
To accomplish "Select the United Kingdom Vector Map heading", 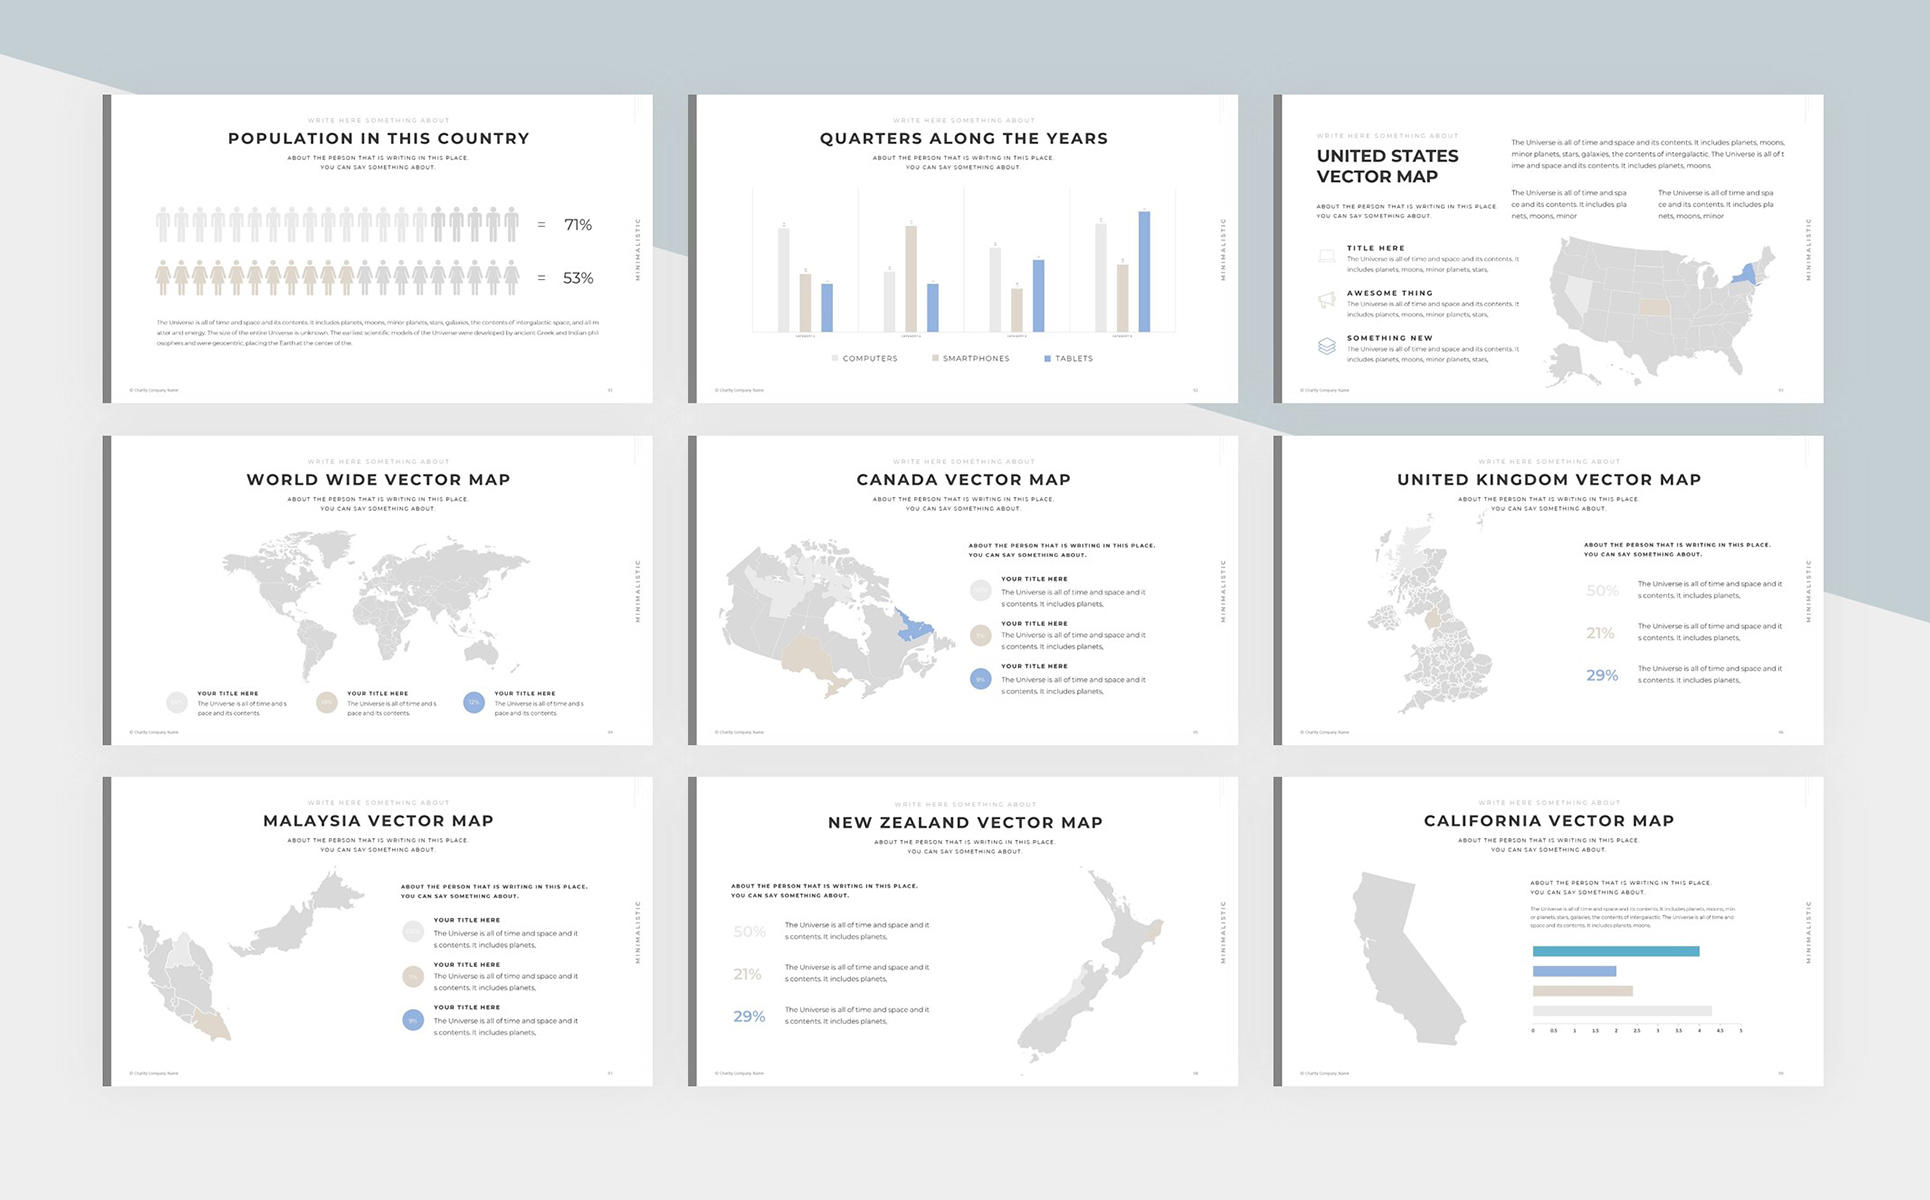I will tap(1548, 480).
